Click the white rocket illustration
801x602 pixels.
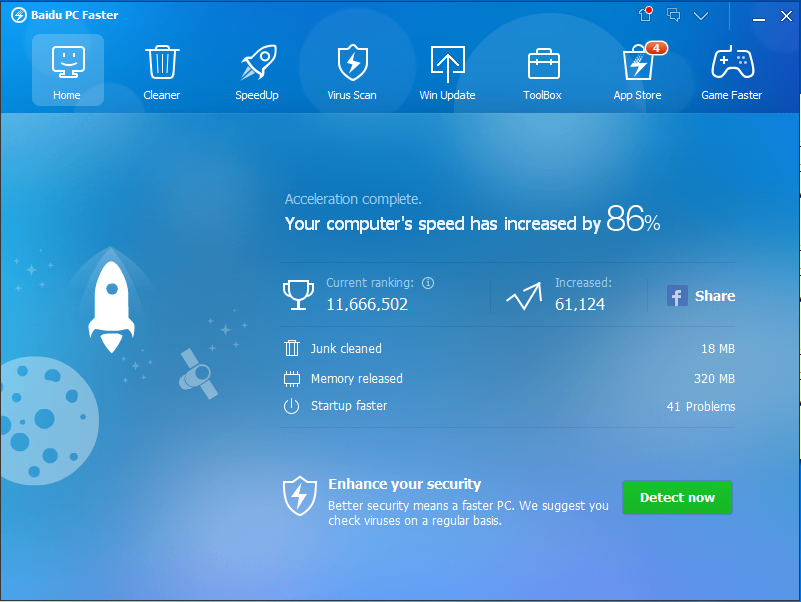[111, 307]
